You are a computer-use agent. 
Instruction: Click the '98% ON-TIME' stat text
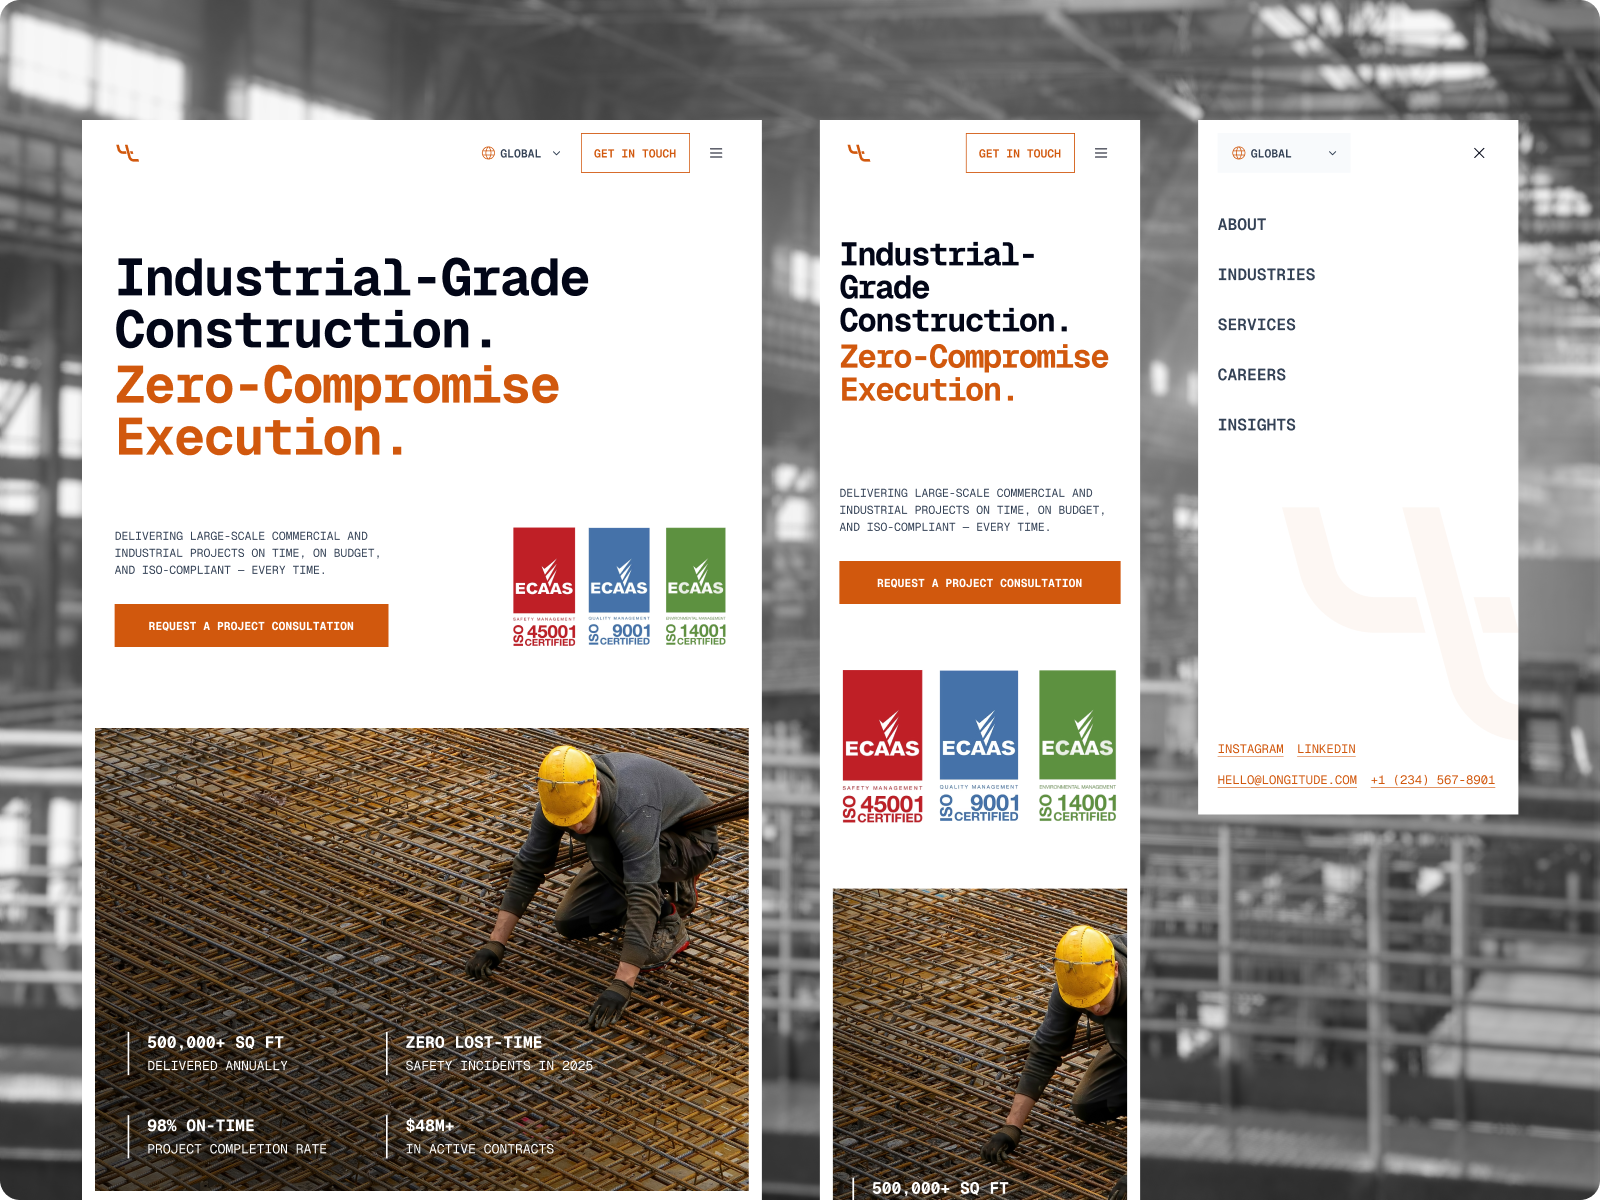(x=201, y=1126)
